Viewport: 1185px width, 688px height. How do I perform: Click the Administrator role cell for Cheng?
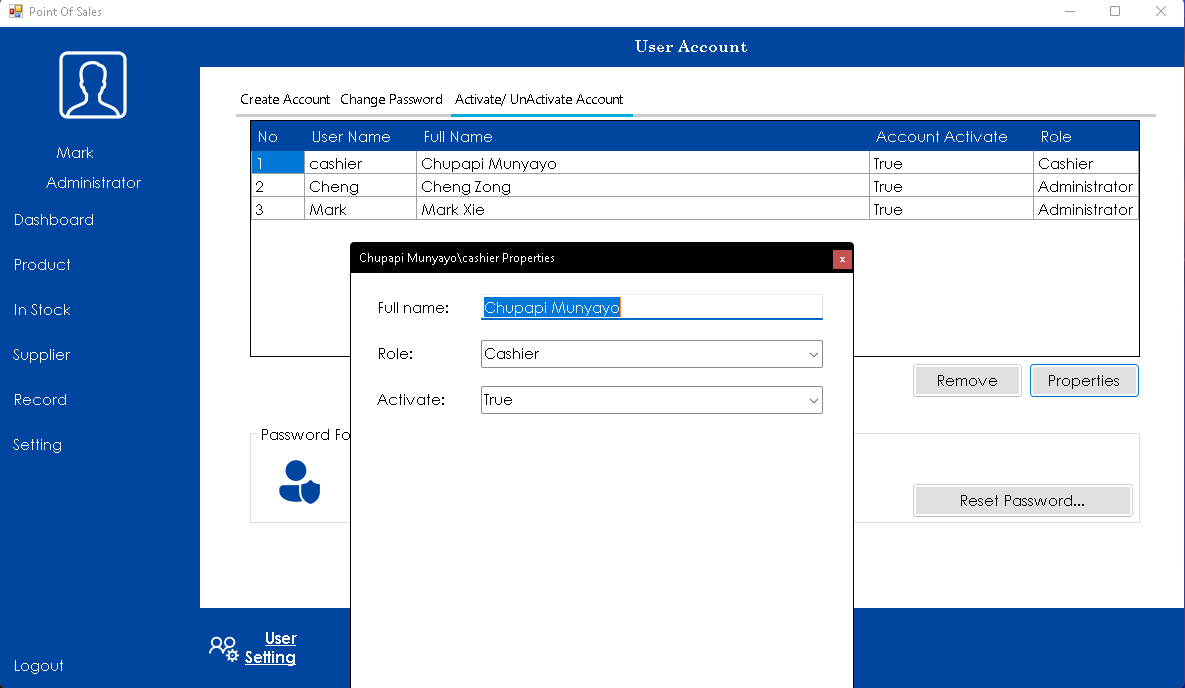(x=1086, y=187)
